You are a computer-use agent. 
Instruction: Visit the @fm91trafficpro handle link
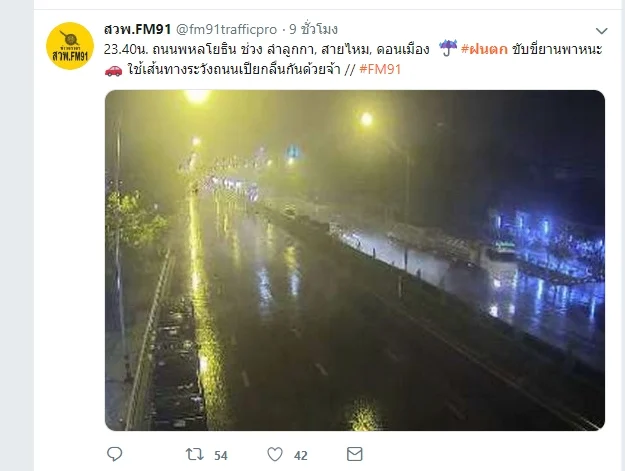(x=226, y=29)
